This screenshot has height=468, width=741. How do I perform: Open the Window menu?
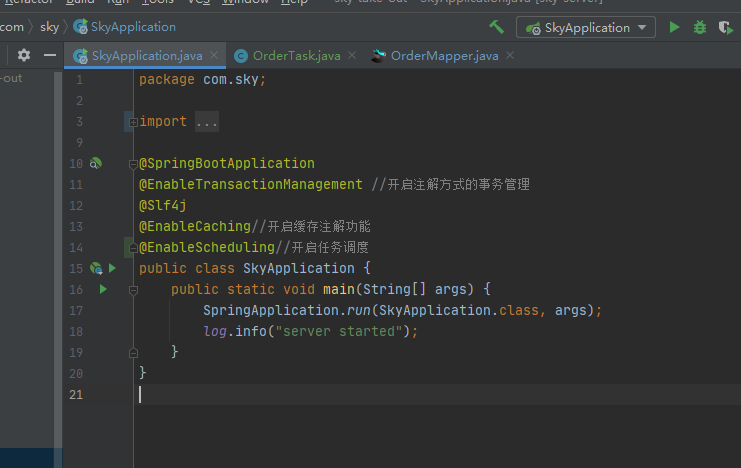click(245, 2)
